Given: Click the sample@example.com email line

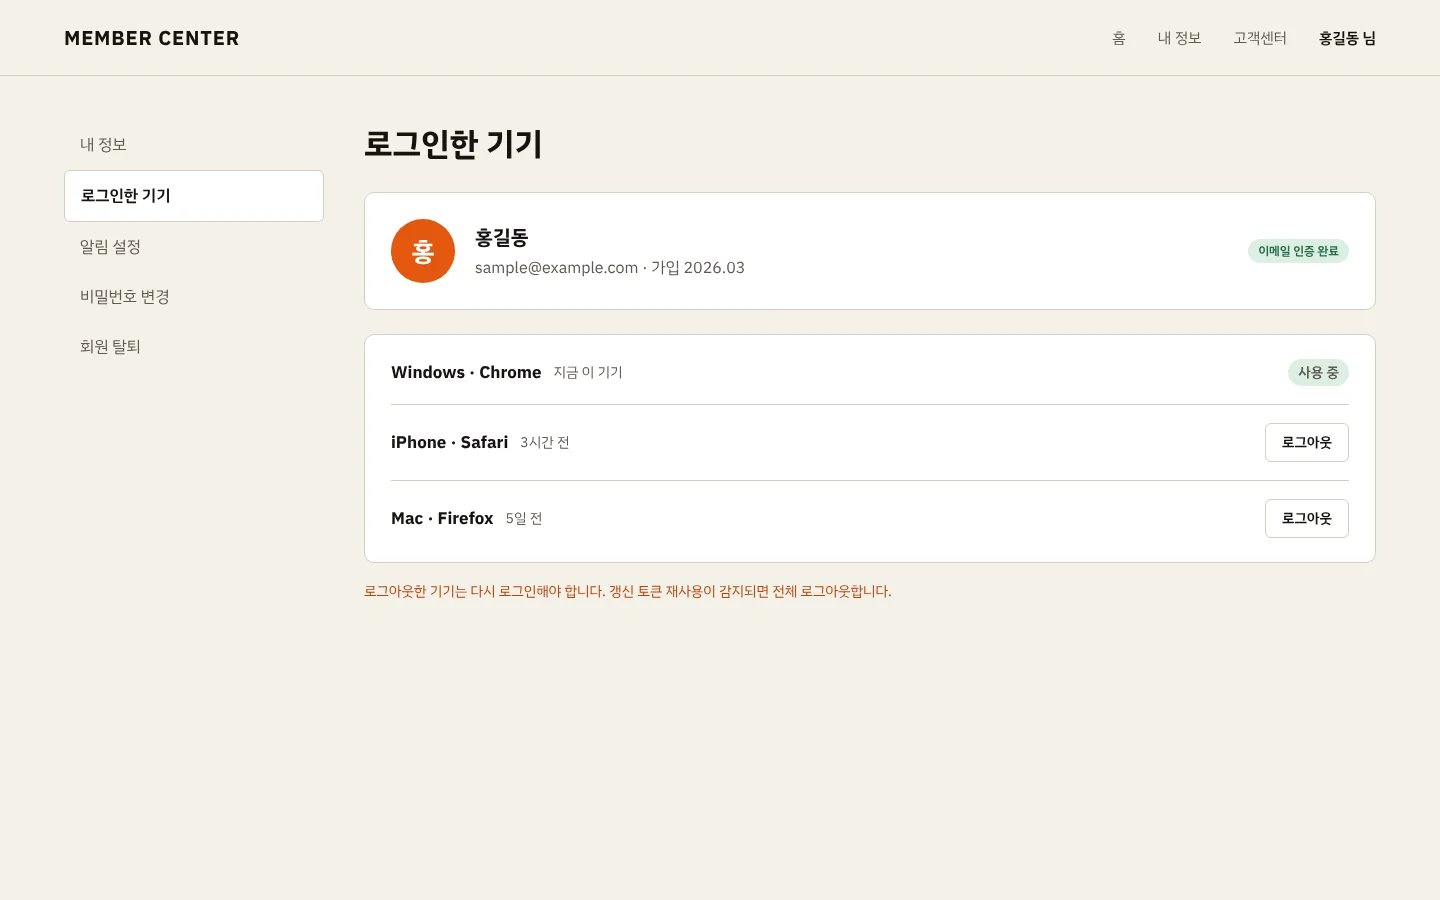Looking at the screenshot, I should tap(610, 268).
